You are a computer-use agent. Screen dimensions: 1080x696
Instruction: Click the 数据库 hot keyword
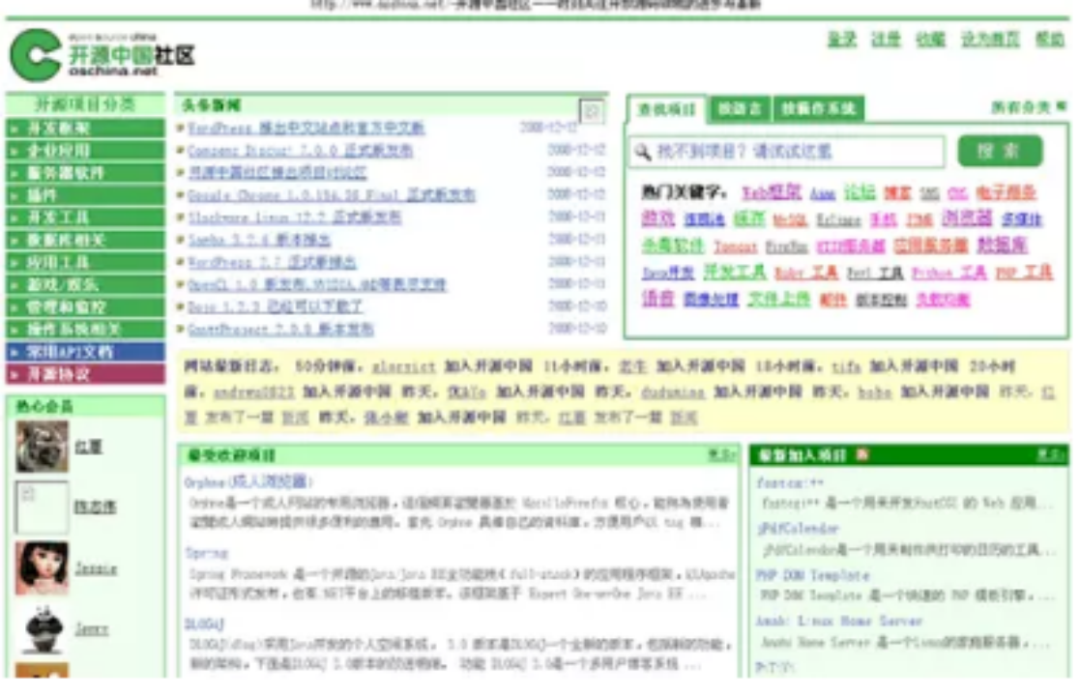pyautogui.click(x=1002, y=245)
